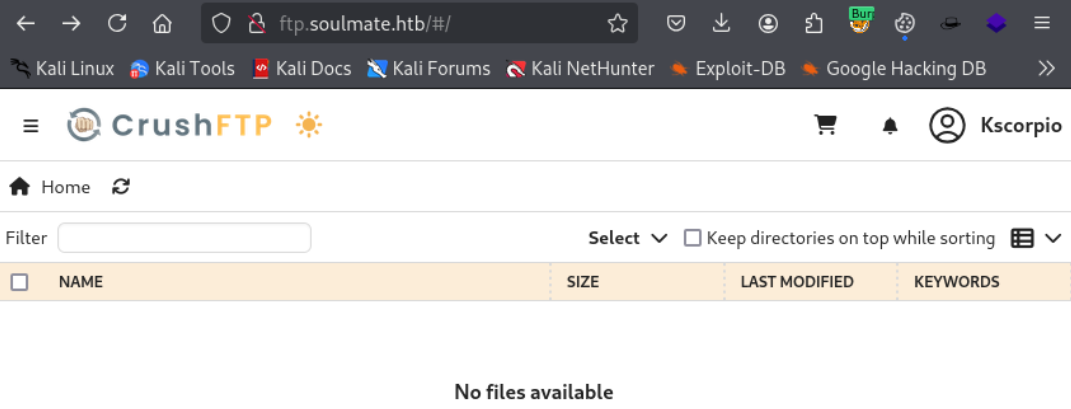Image resolution: width=1071 pixels, height=409 pixels.
Task: Sort by the SIZE column
Action: click(583, 281)
